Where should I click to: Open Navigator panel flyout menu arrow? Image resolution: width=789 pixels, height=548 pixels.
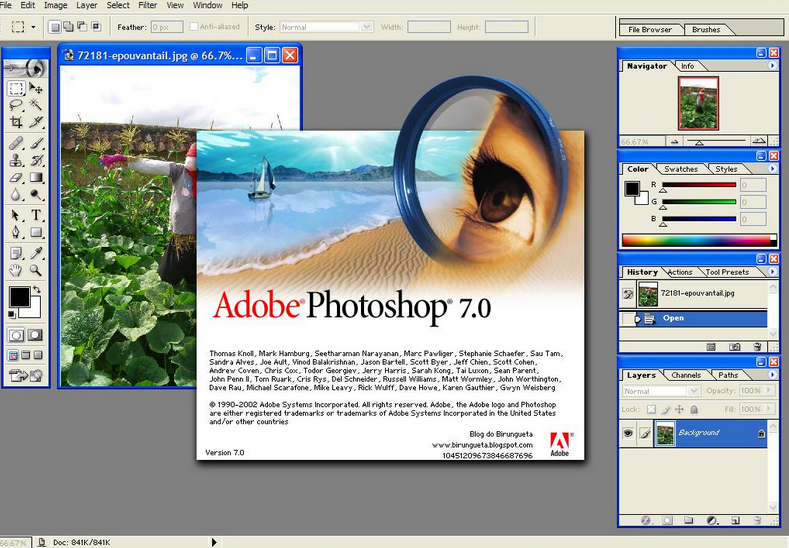coord(772,65)
